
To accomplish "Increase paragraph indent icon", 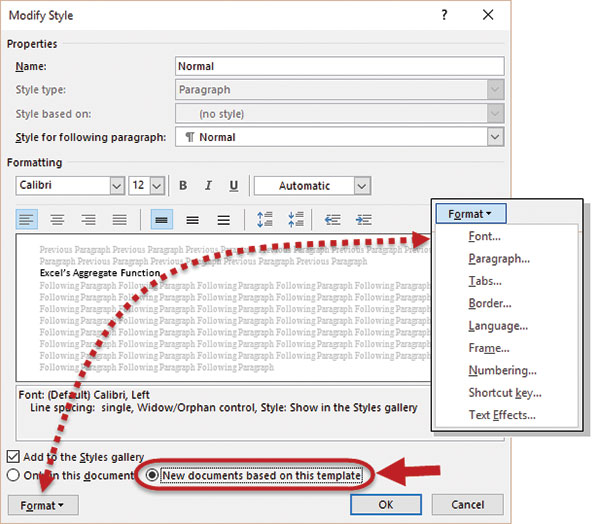I will pyautogui.click(x=364, y=219).
